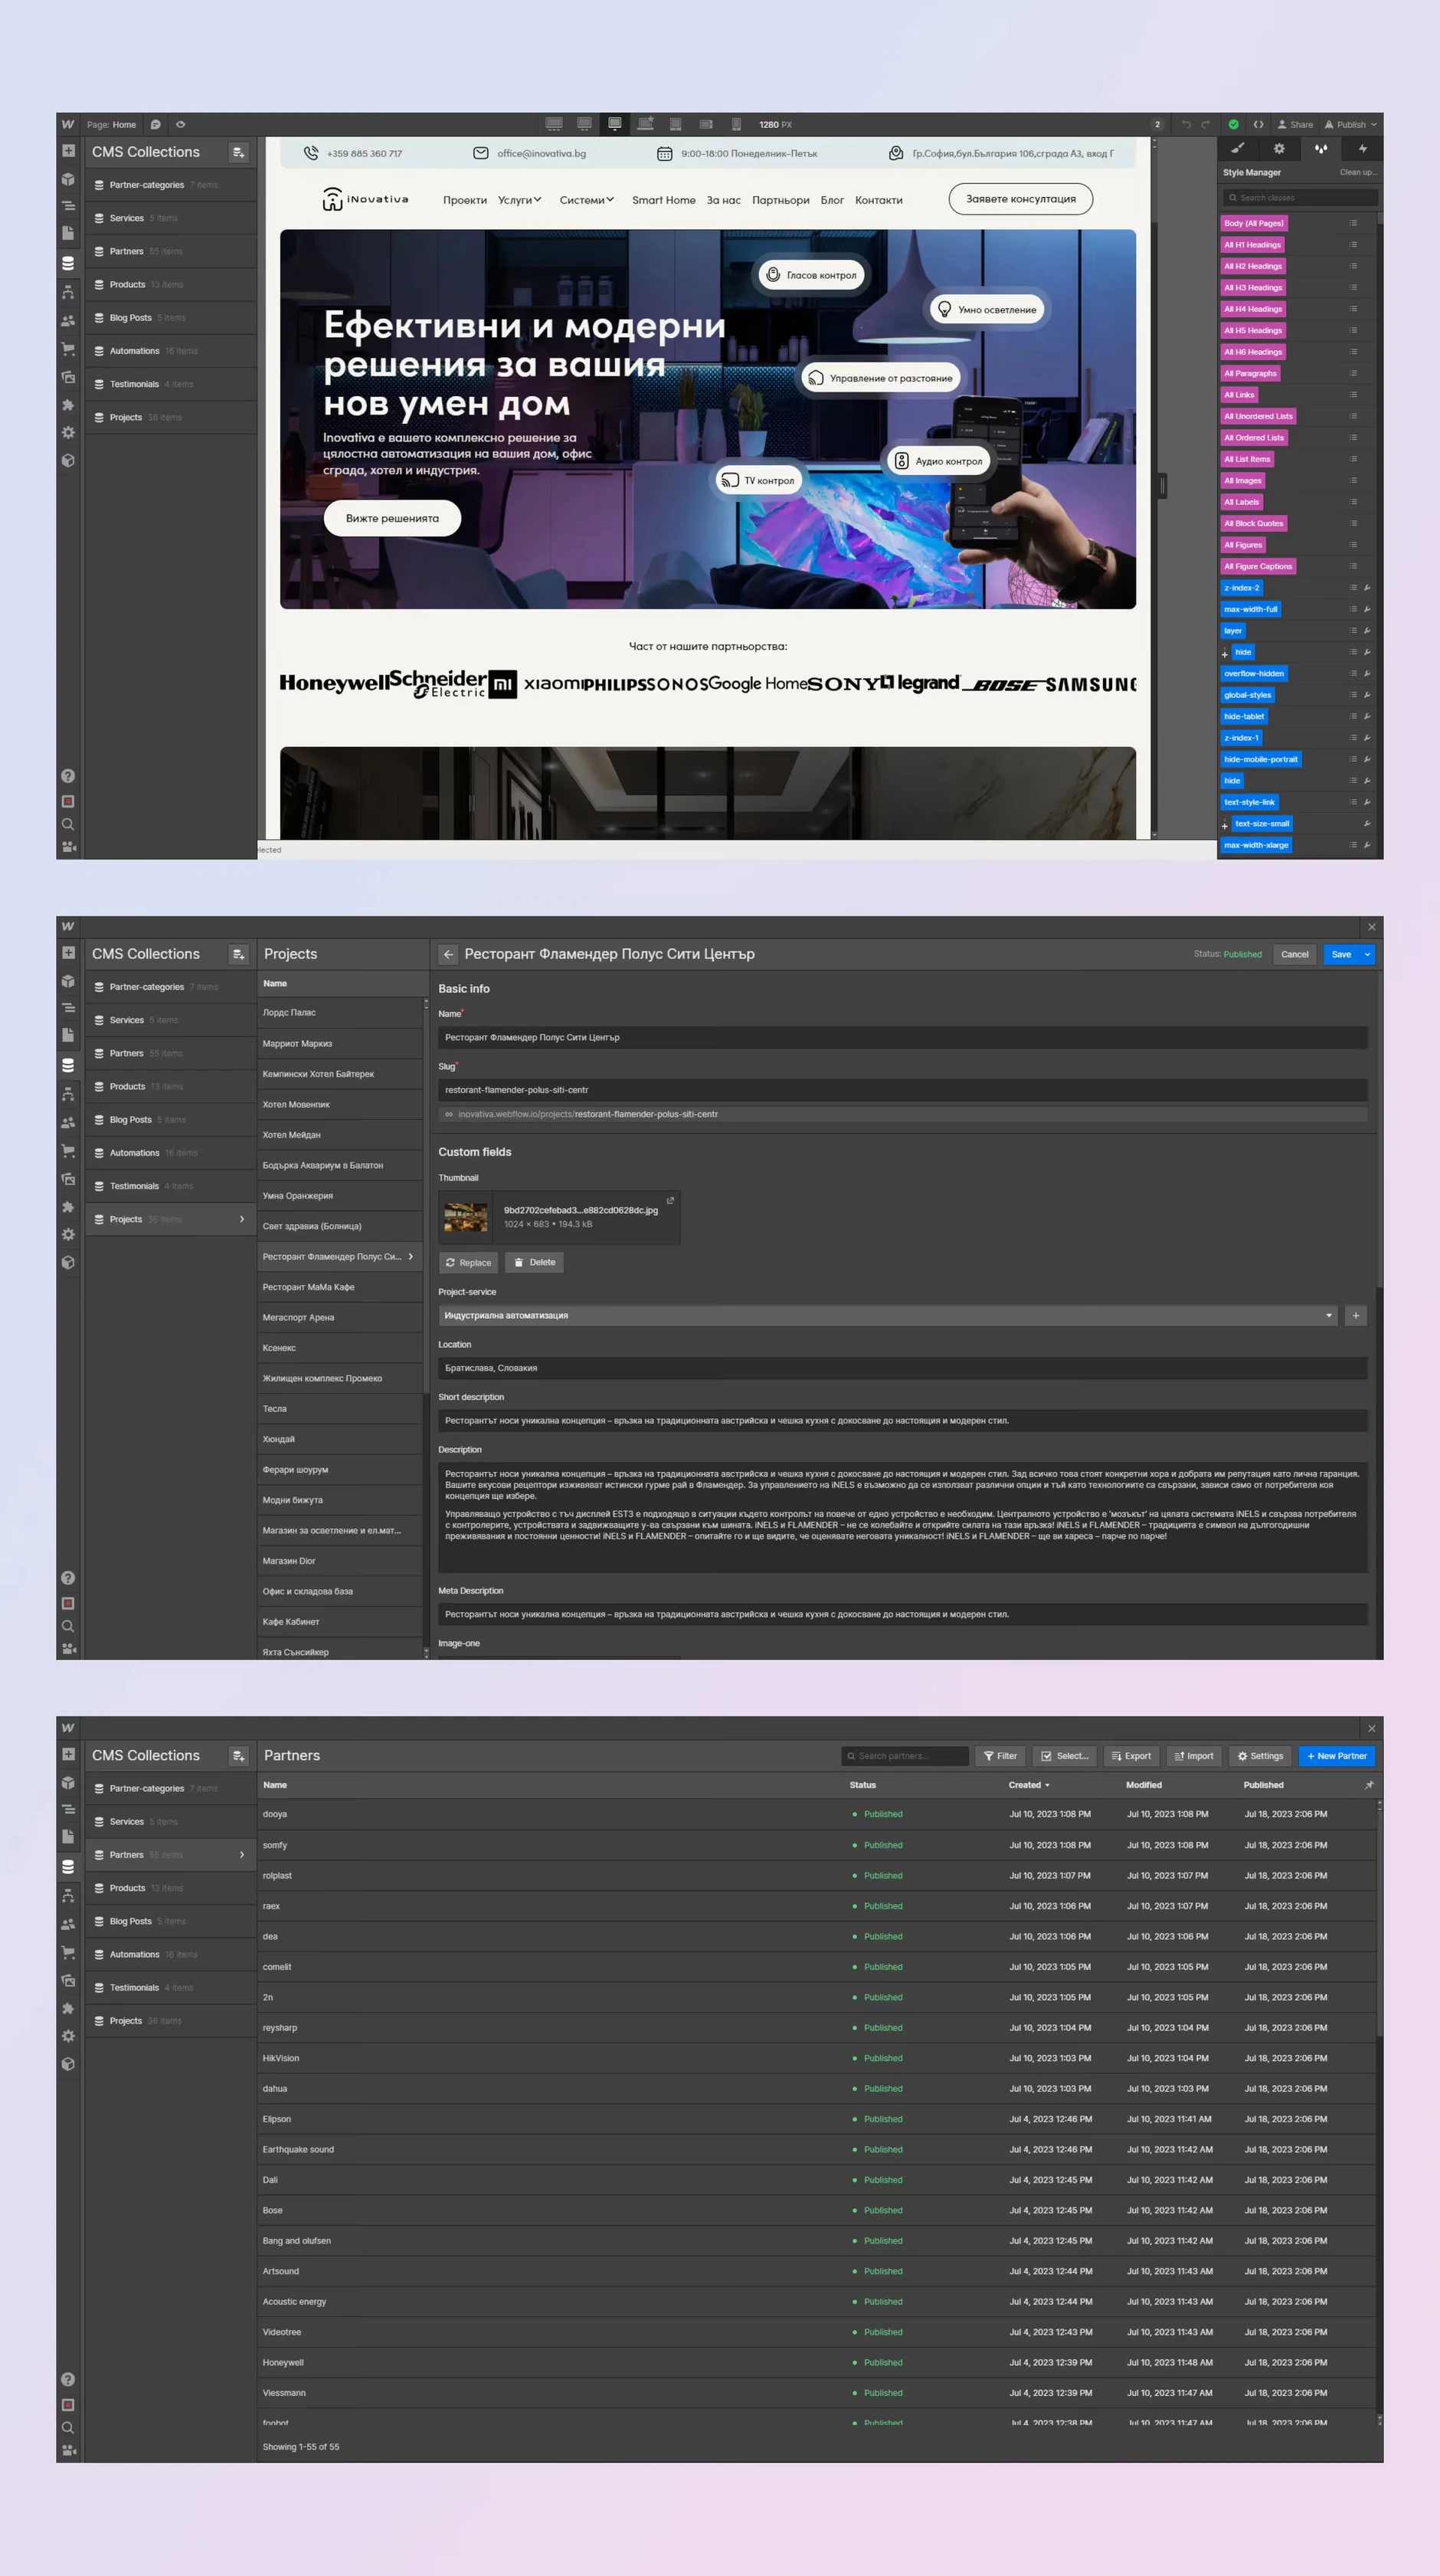Switch to the Style brush tab in the right panel
Screen dimensions: 1440x2576
(1238, 149)
